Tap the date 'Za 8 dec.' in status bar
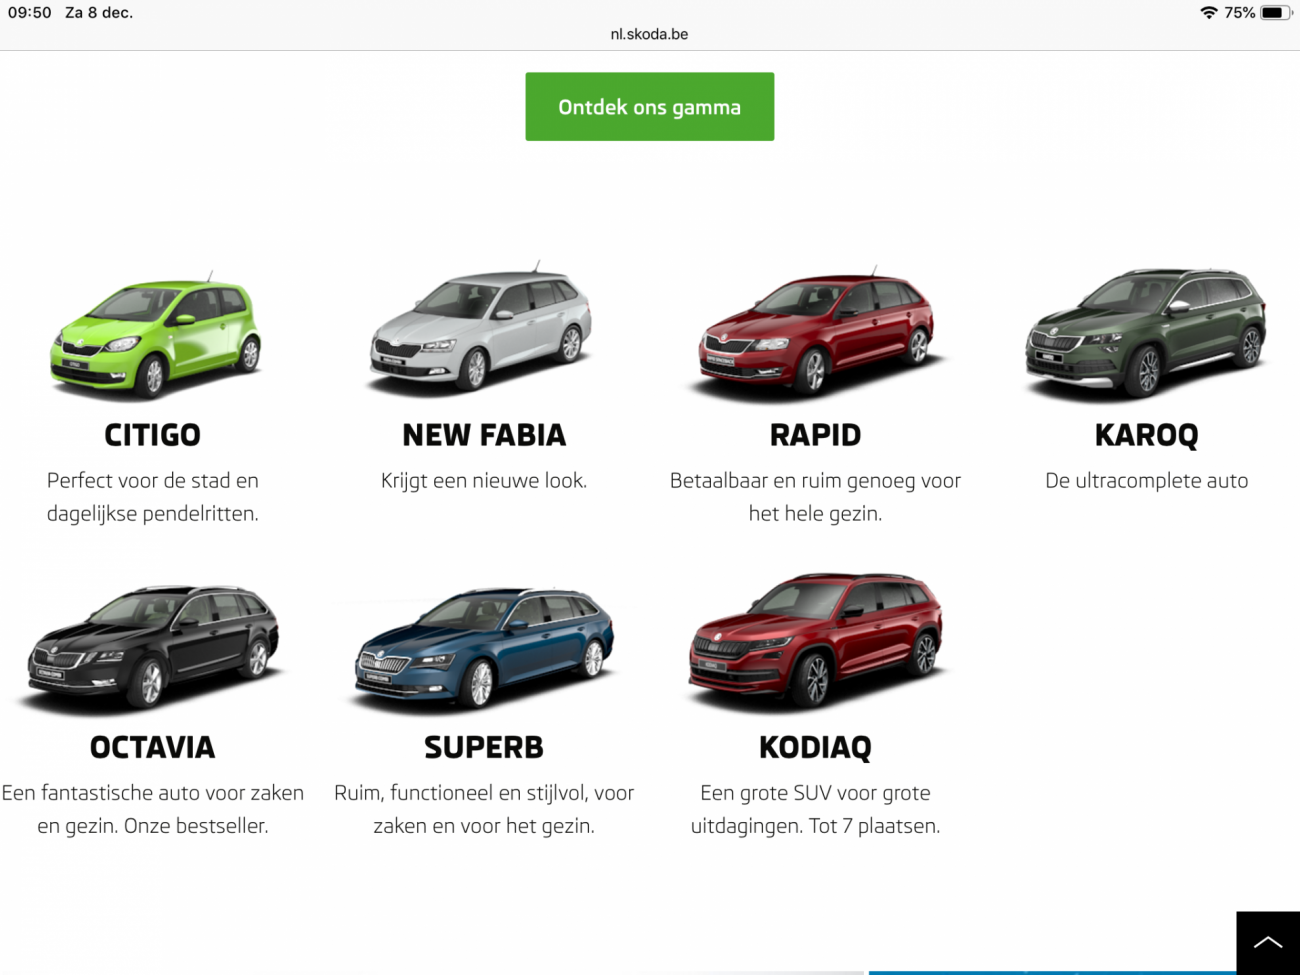 pyautogui.click(x=99, y=13)
